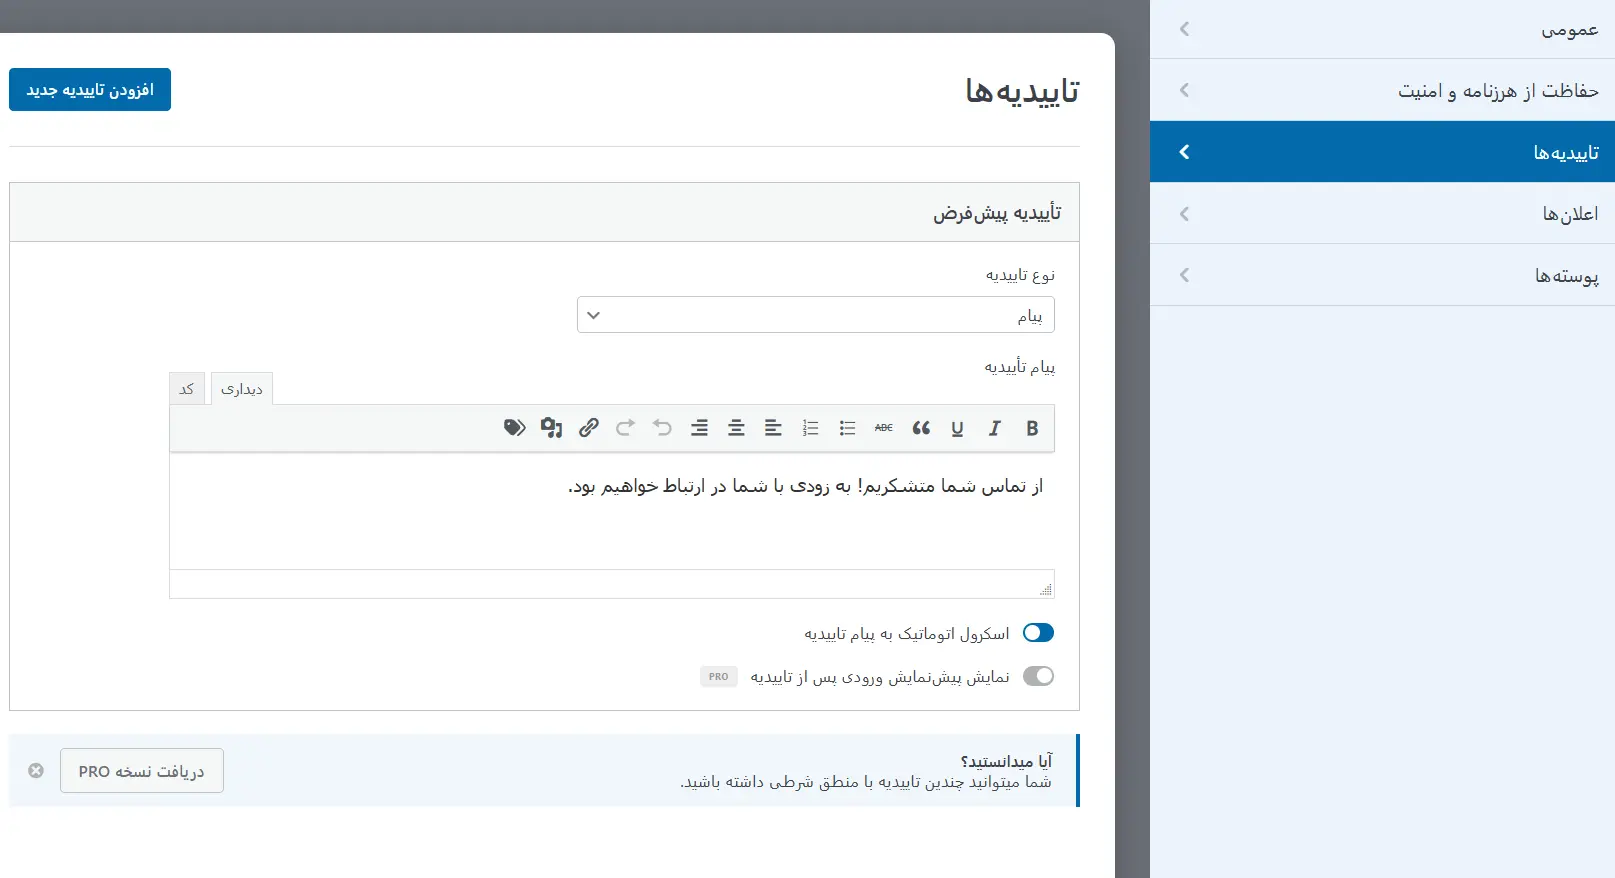This screenshot has height=878, width=1615.
Task: Open the نوع تاییدیه dropdown showing پیام
Action: [816, 315]
